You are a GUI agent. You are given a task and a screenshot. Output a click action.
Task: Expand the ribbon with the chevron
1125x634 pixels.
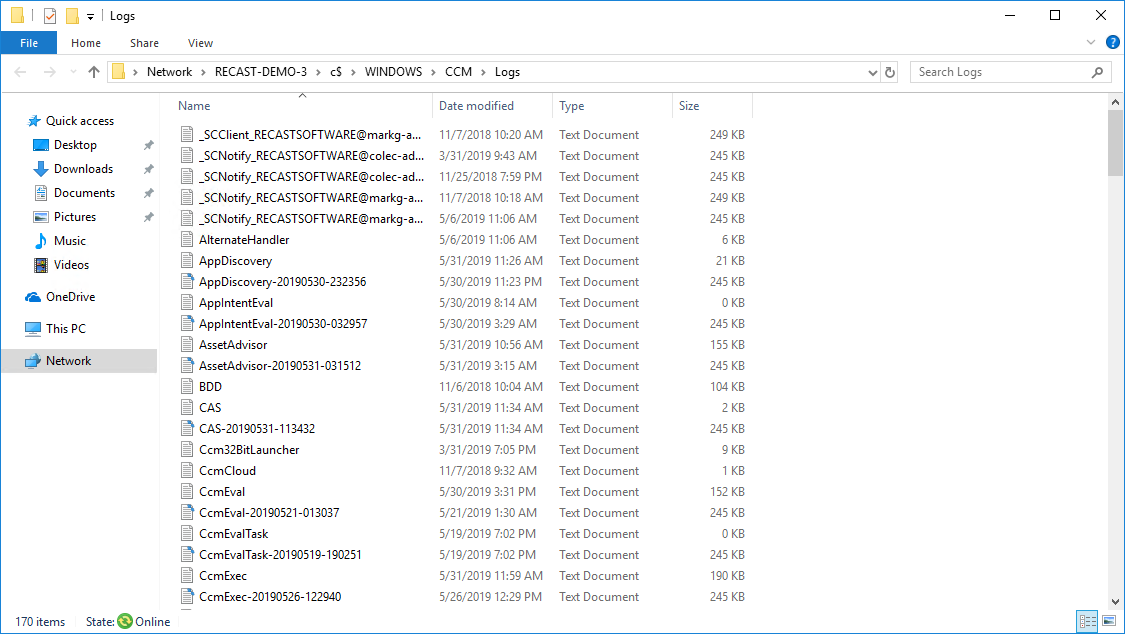tap(1091, 42)
